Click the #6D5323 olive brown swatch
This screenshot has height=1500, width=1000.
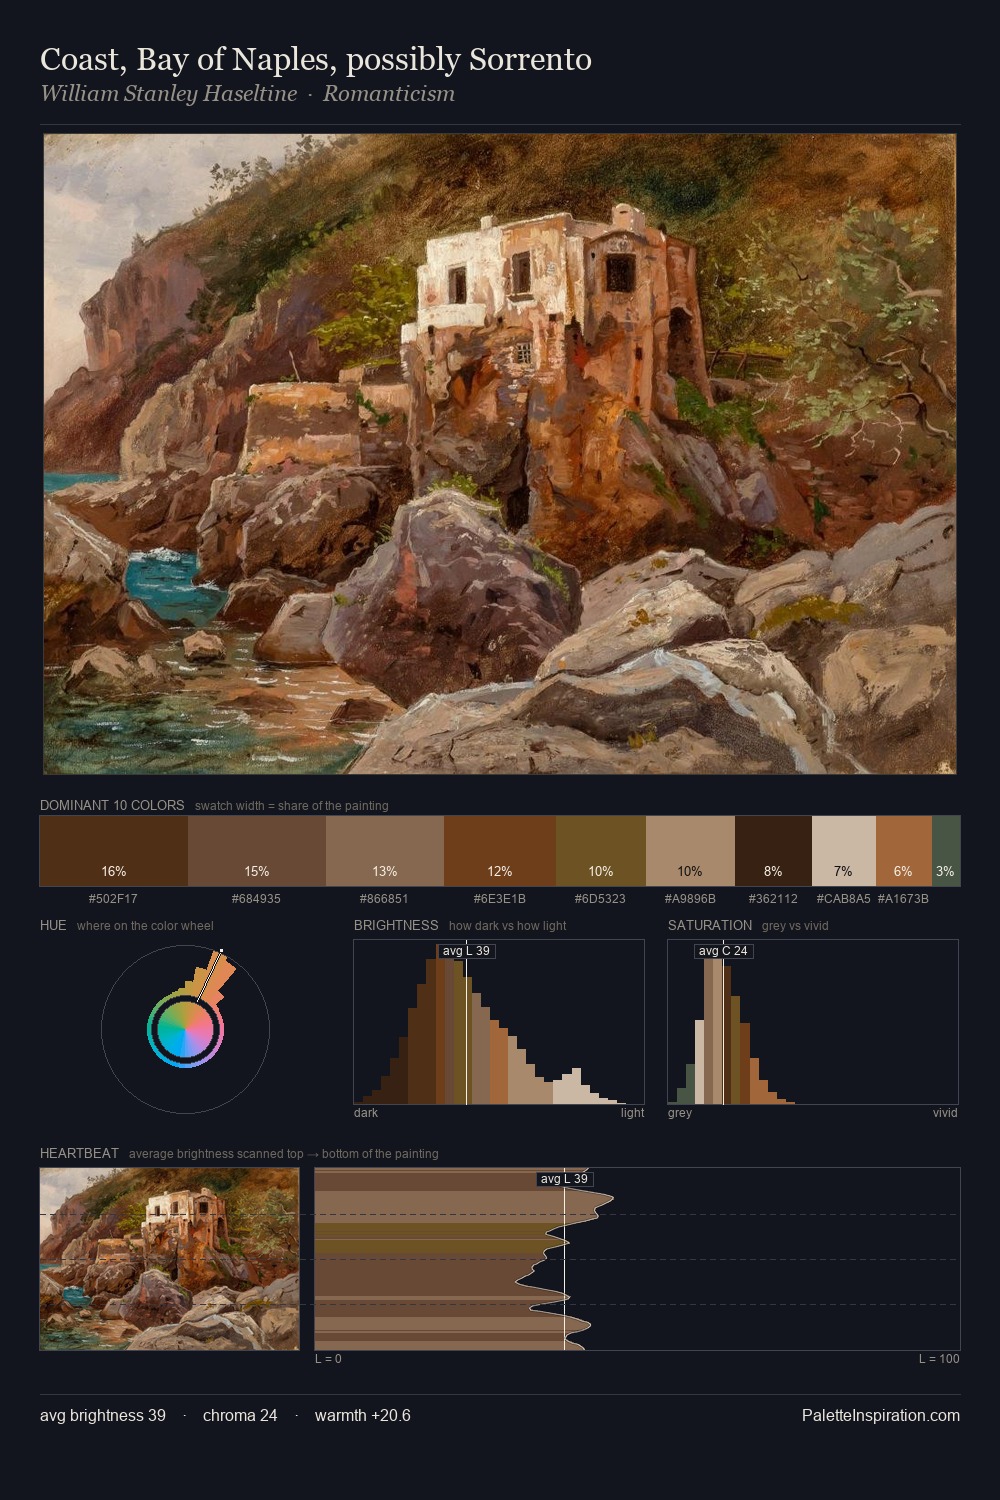[x=601, y=851]
